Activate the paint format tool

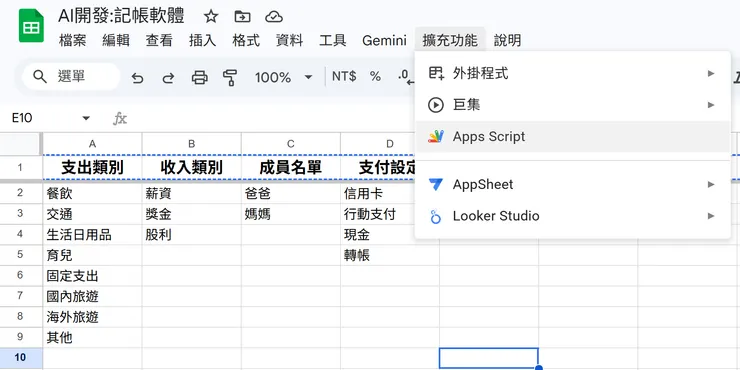point(230,77)
